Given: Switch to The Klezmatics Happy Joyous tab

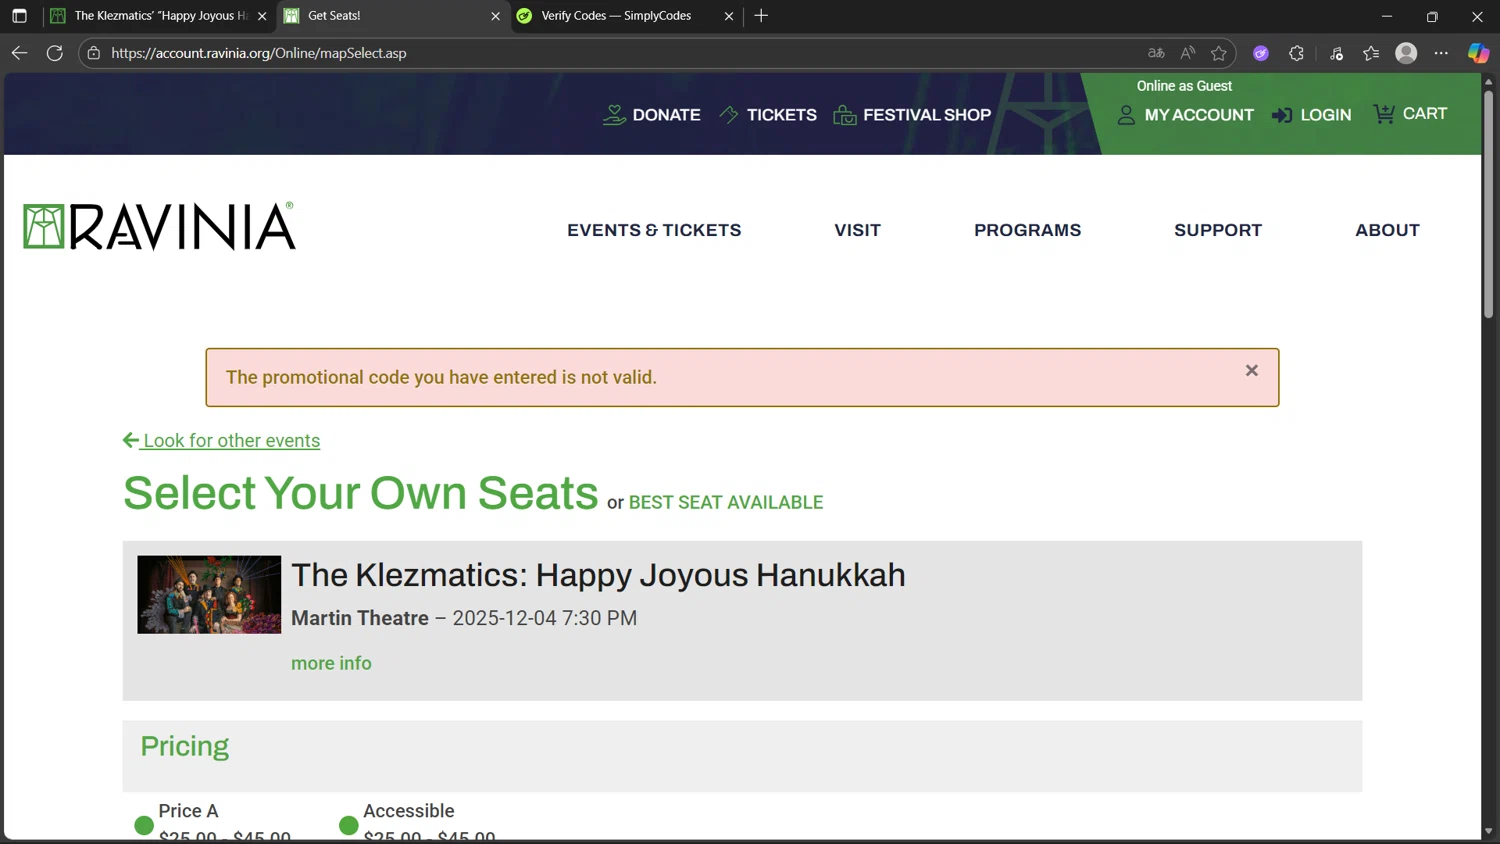Looking at the screenshot, I should pyautogui.click(x=160, y=16).
